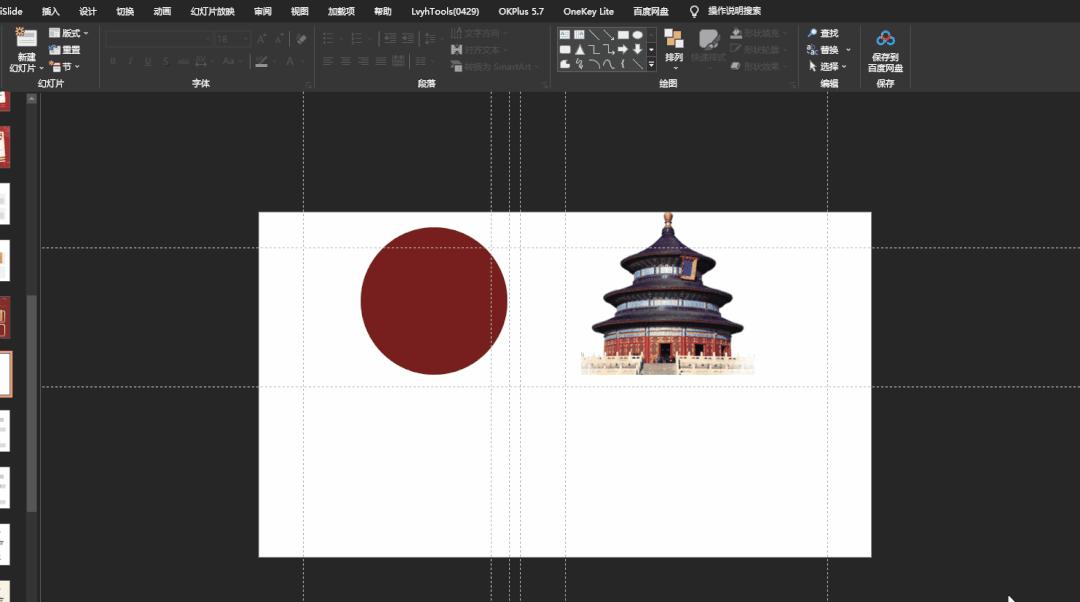Toggle Italic formatting
The image size is (1080, 602).
[131, 61]
